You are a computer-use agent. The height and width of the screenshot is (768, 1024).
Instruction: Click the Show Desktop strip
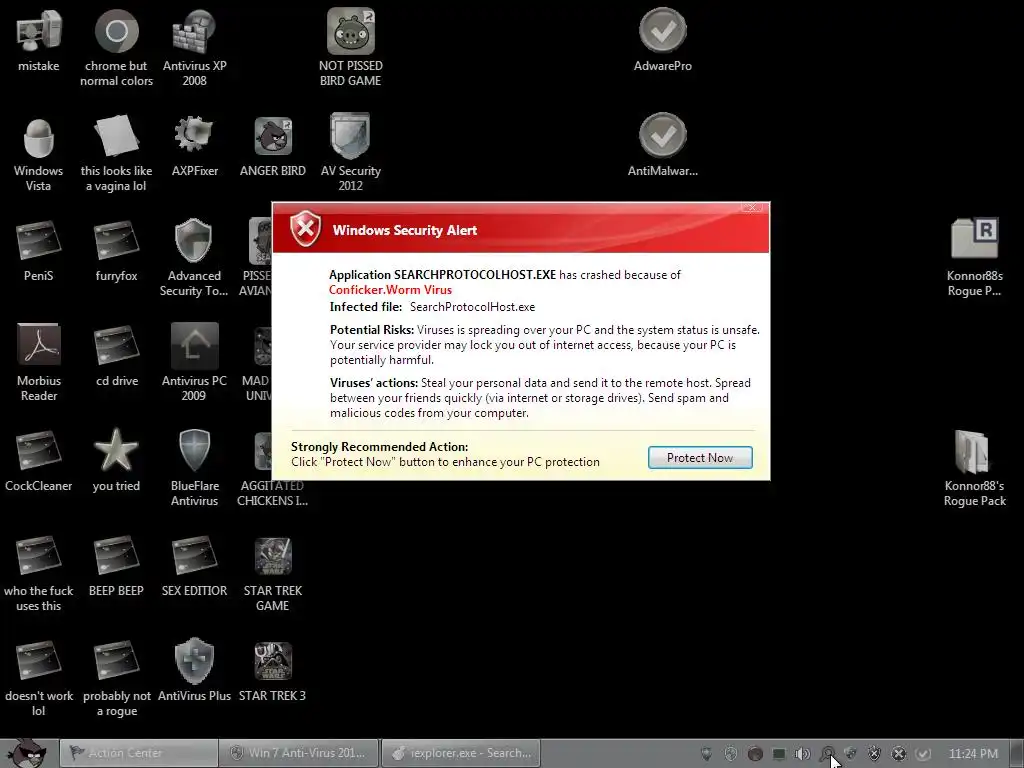click(x=1016, y=754)
